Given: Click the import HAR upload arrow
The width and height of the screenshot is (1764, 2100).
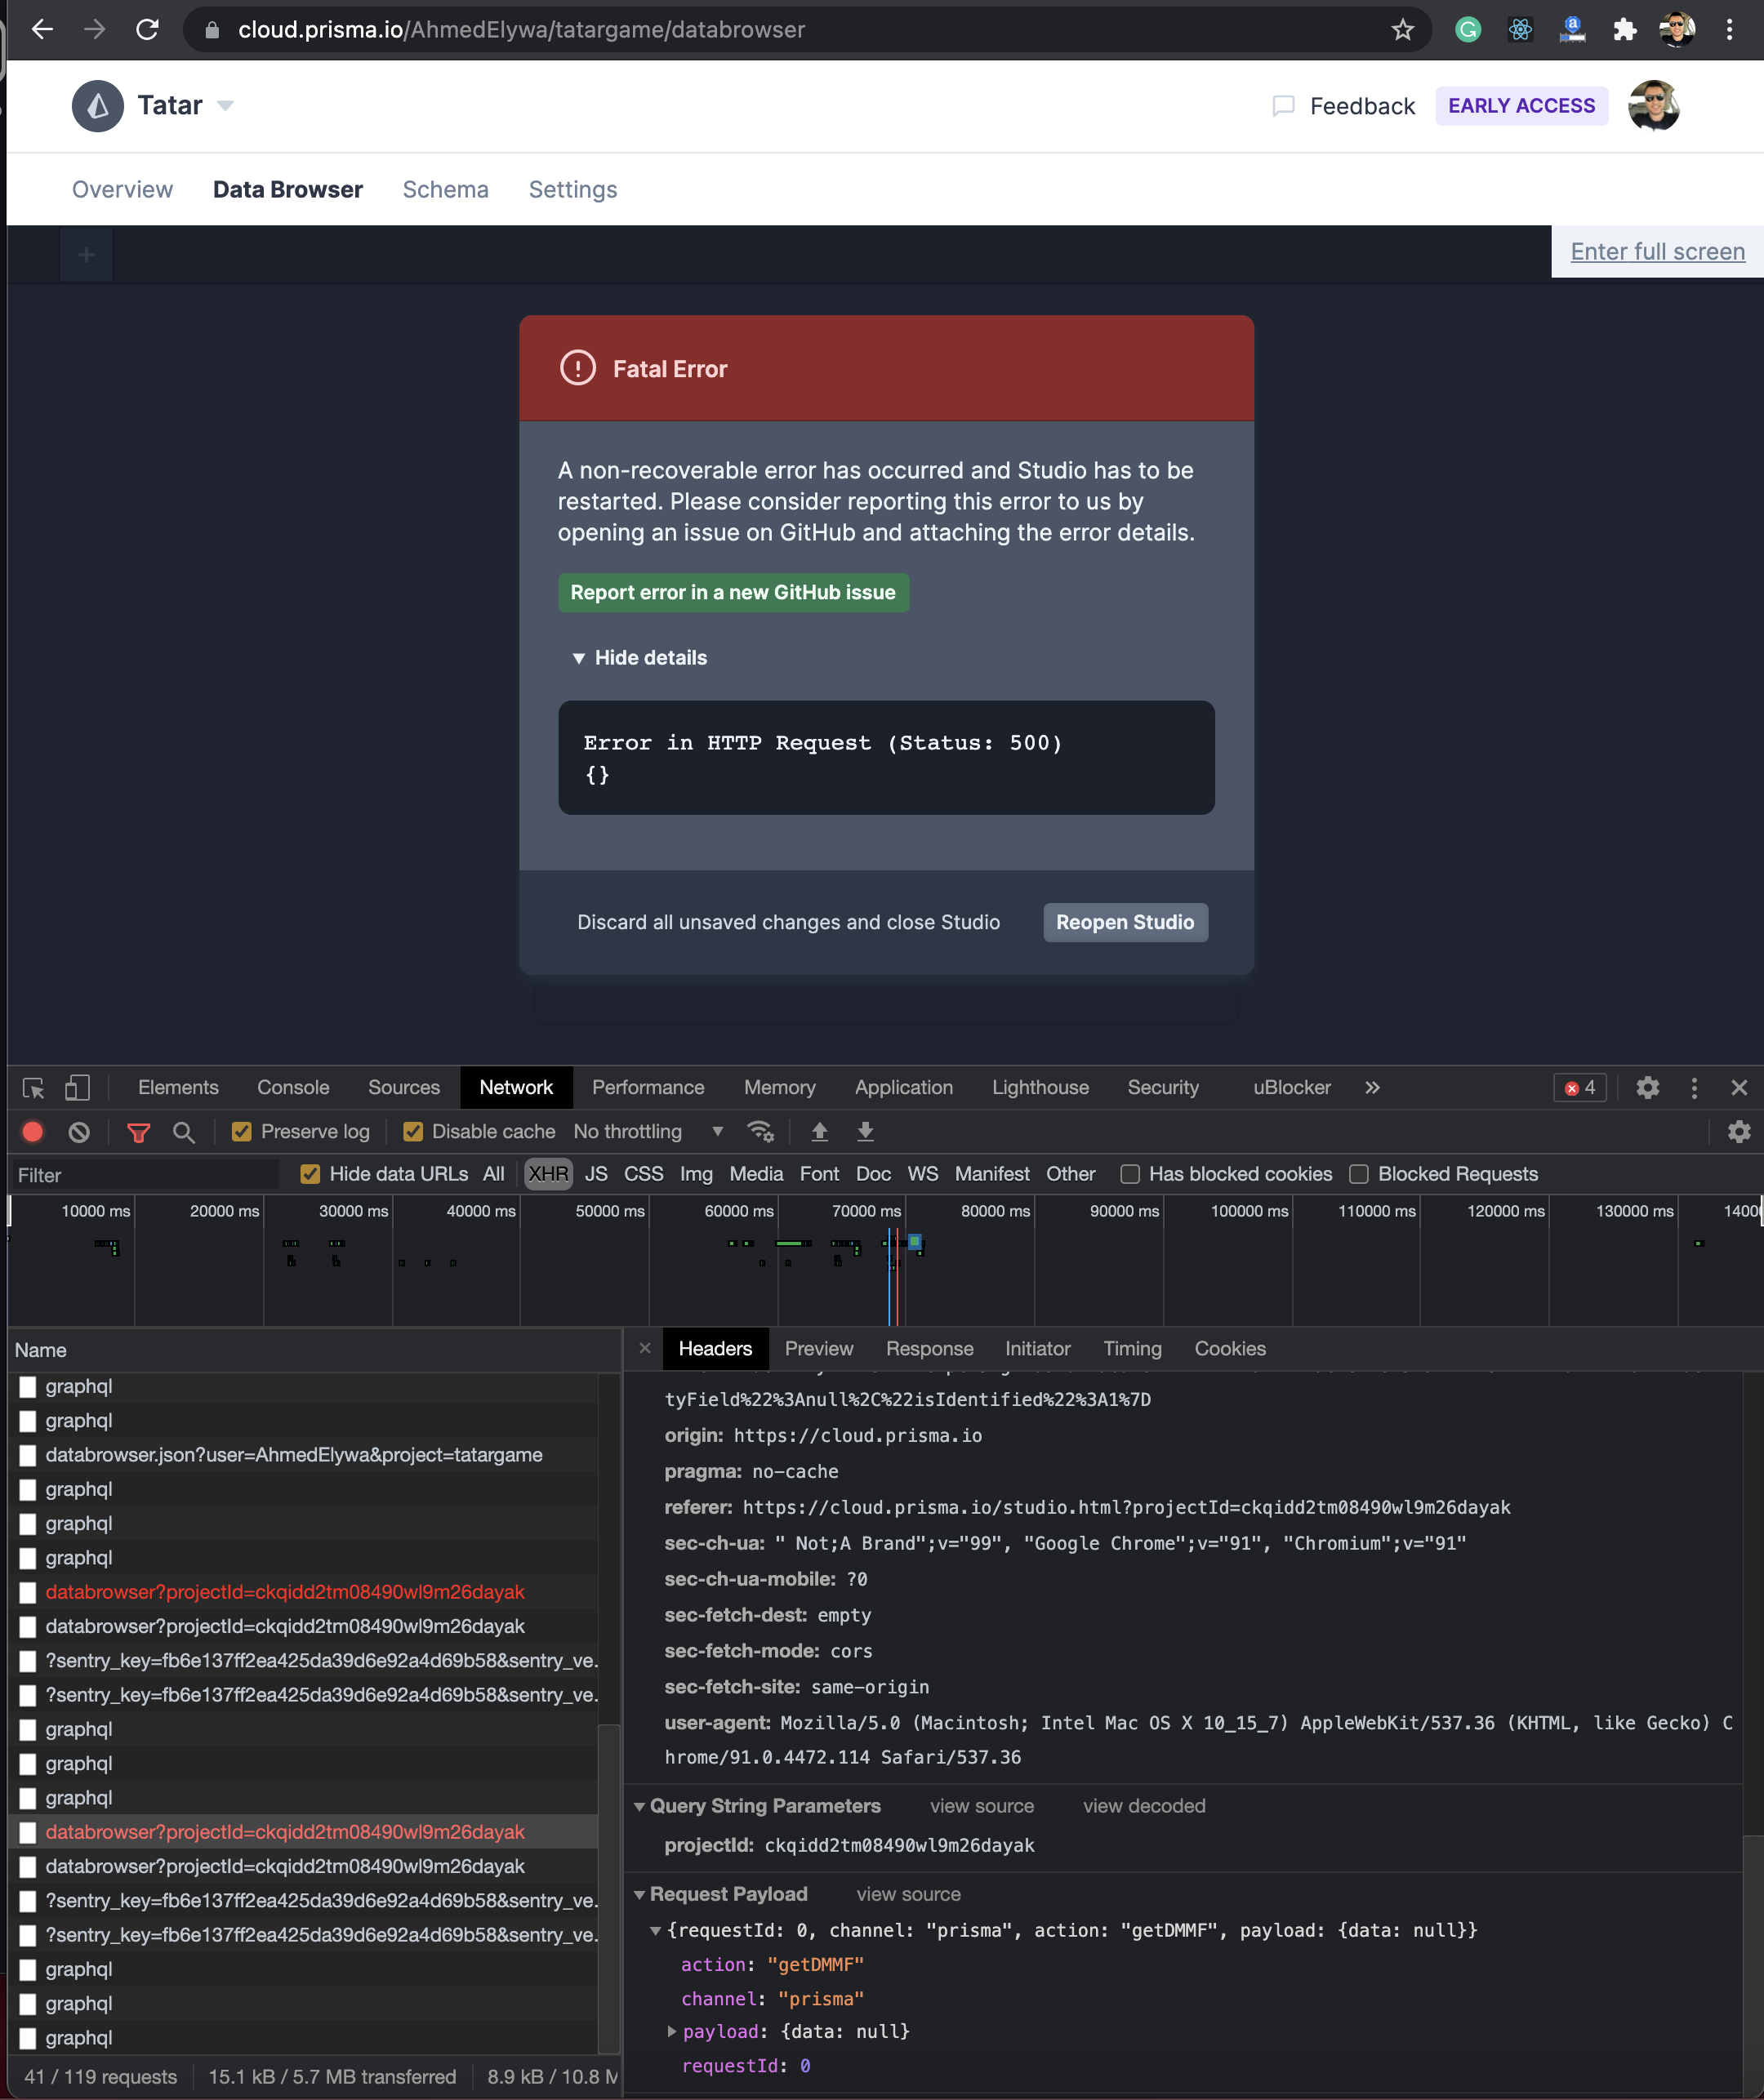Looking at the screenshot, I should (x=819, y=1131).
